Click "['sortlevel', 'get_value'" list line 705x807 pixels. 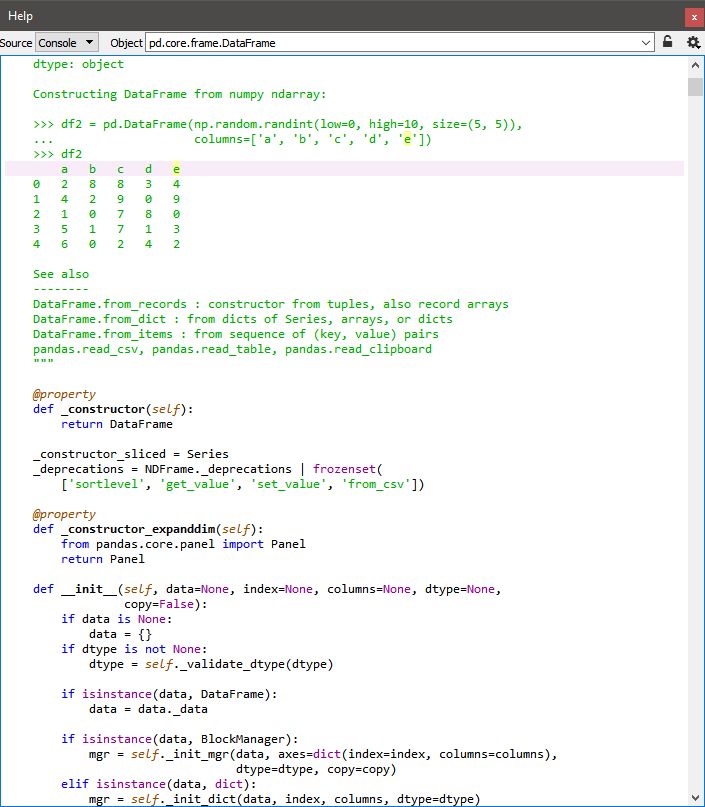[x=243, y=484]
